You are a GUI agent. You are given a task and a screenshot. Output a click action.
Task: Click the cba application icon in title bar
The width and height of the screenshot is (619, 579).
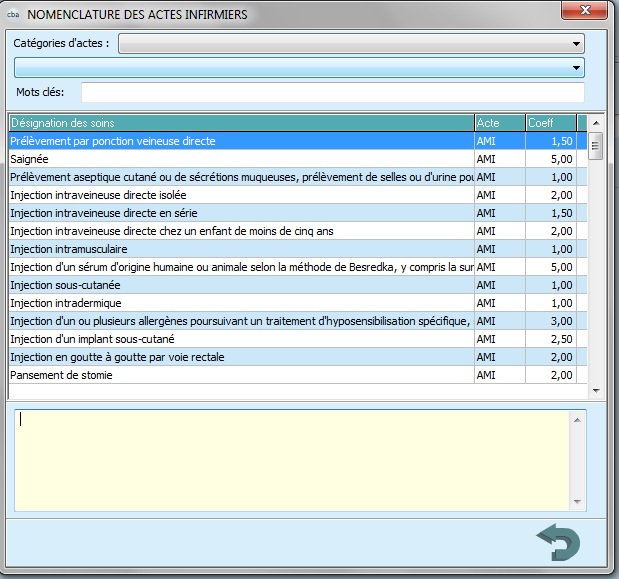pos(13,15)
